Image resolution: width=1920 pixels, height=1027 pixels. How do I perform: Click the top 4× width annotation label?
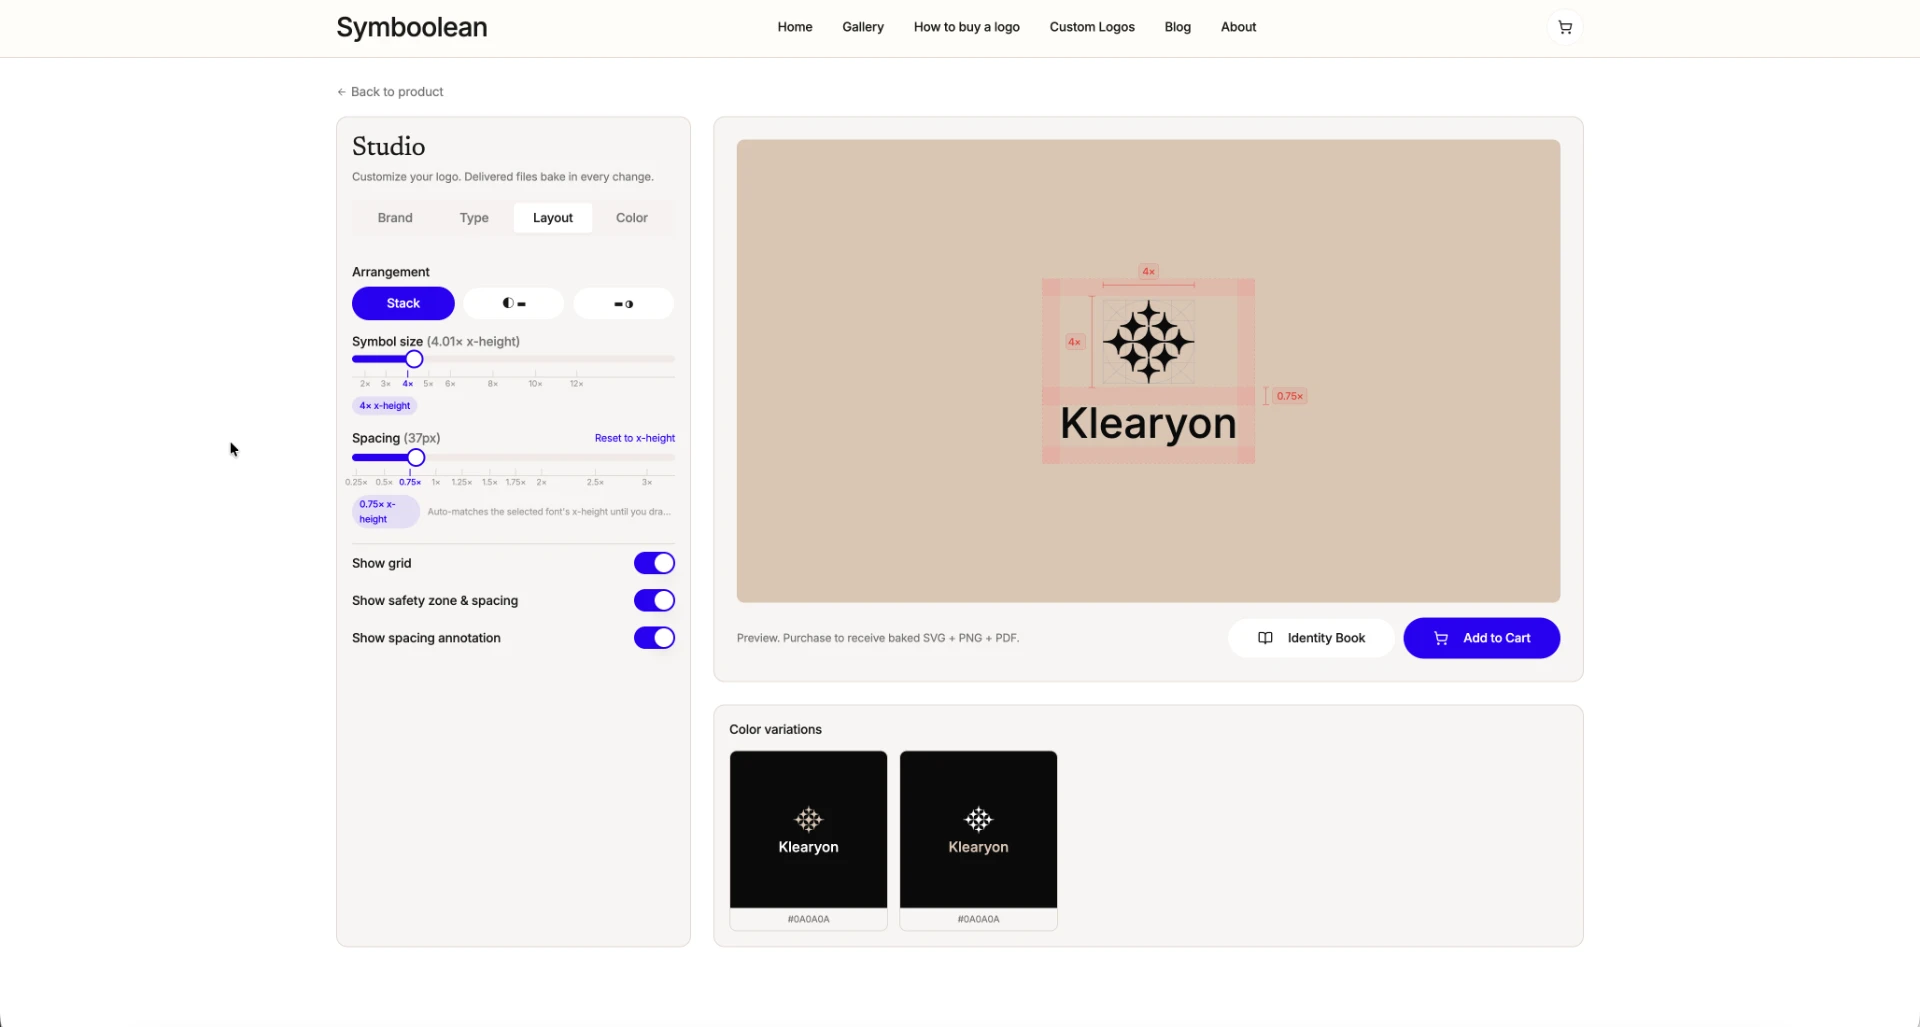pos(1148,272)
